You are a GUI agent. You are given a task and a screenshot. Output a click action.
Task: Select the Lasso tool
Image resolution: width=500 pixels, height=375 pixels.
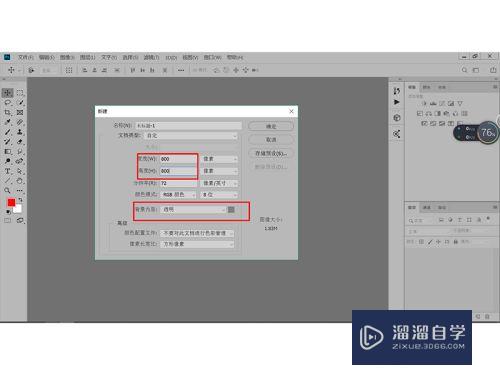point(8,103)
